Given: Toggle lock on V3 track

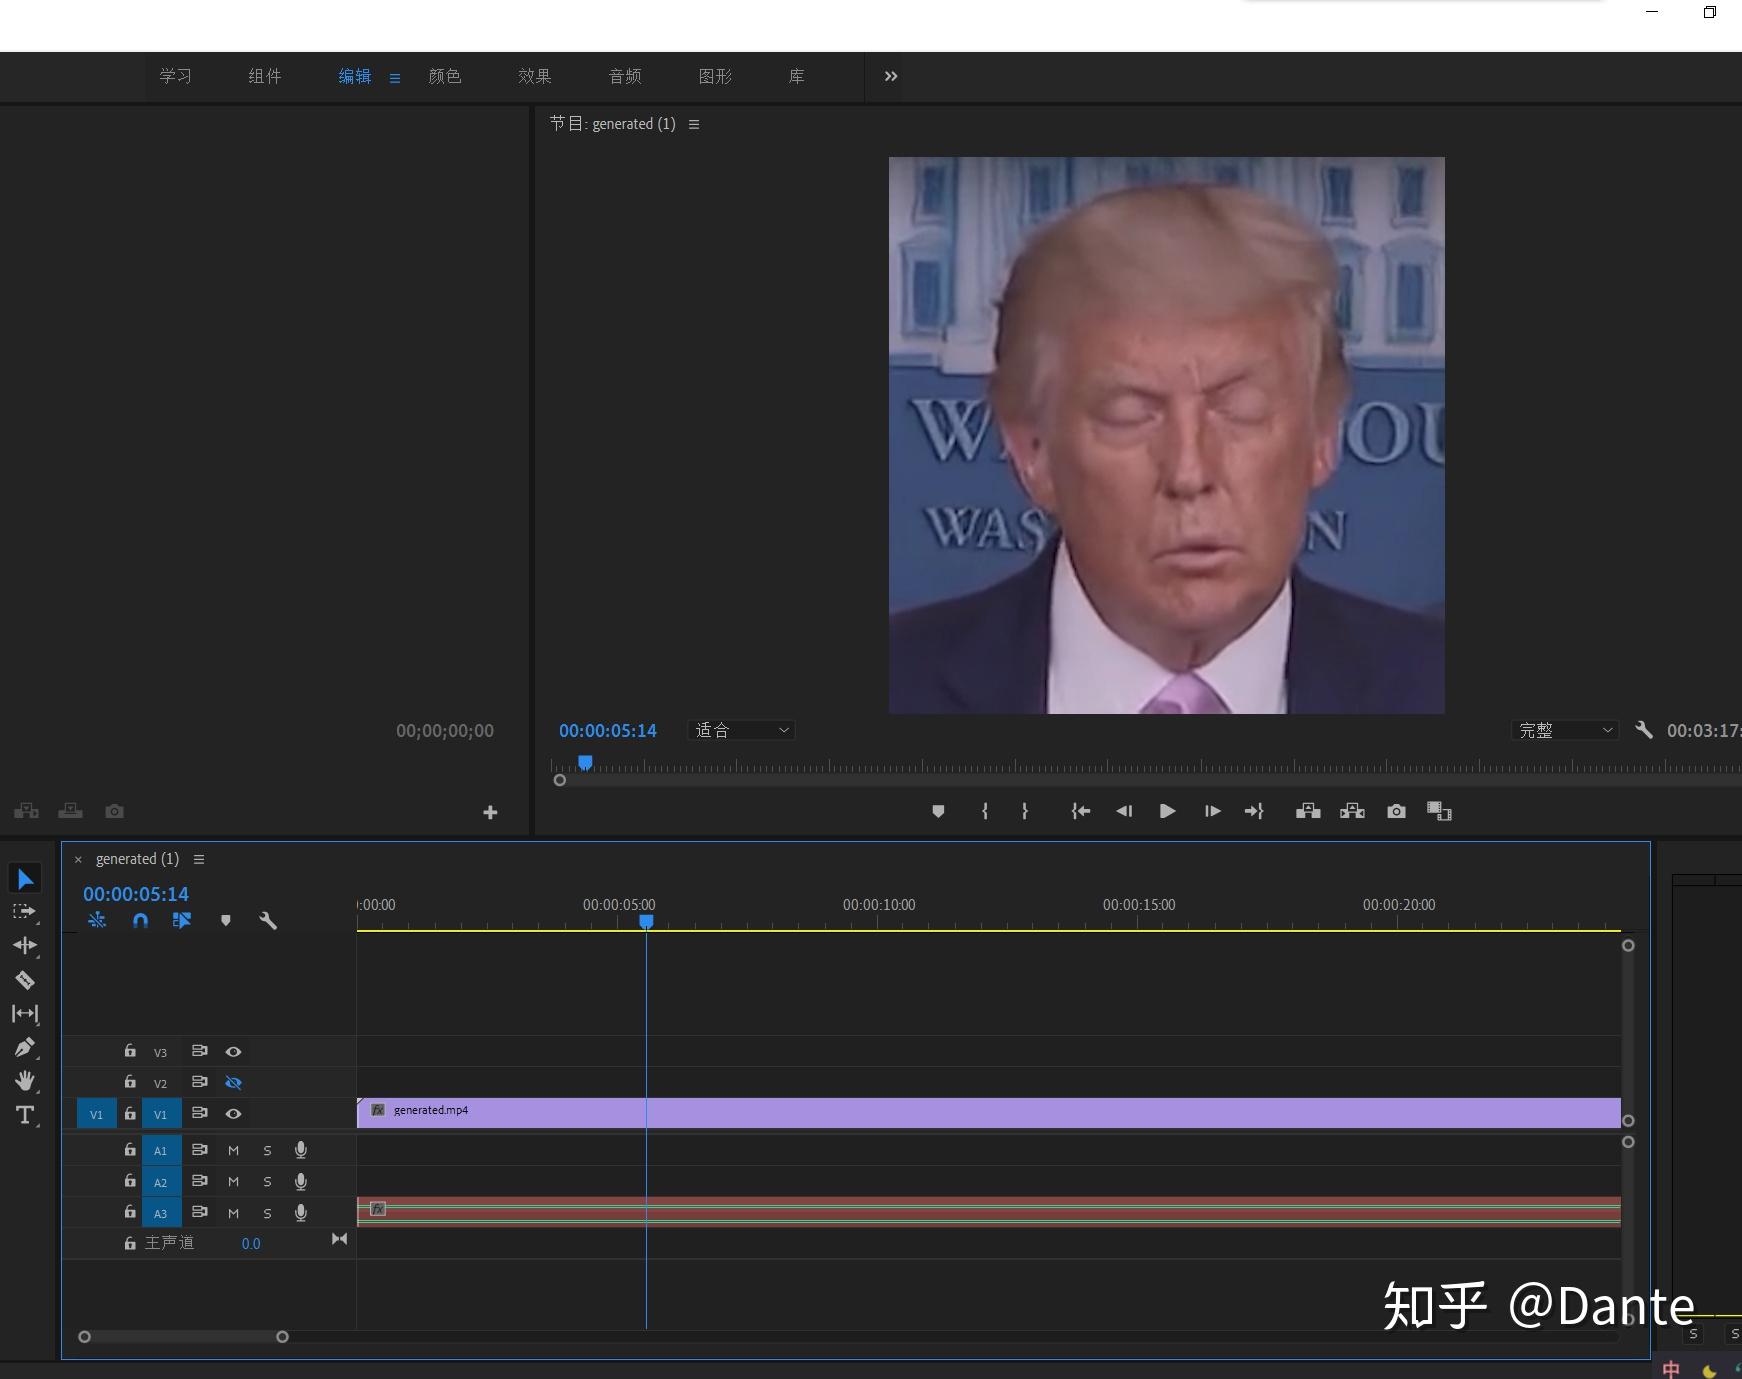Looking at the screenshot, I should point(130,1050).
